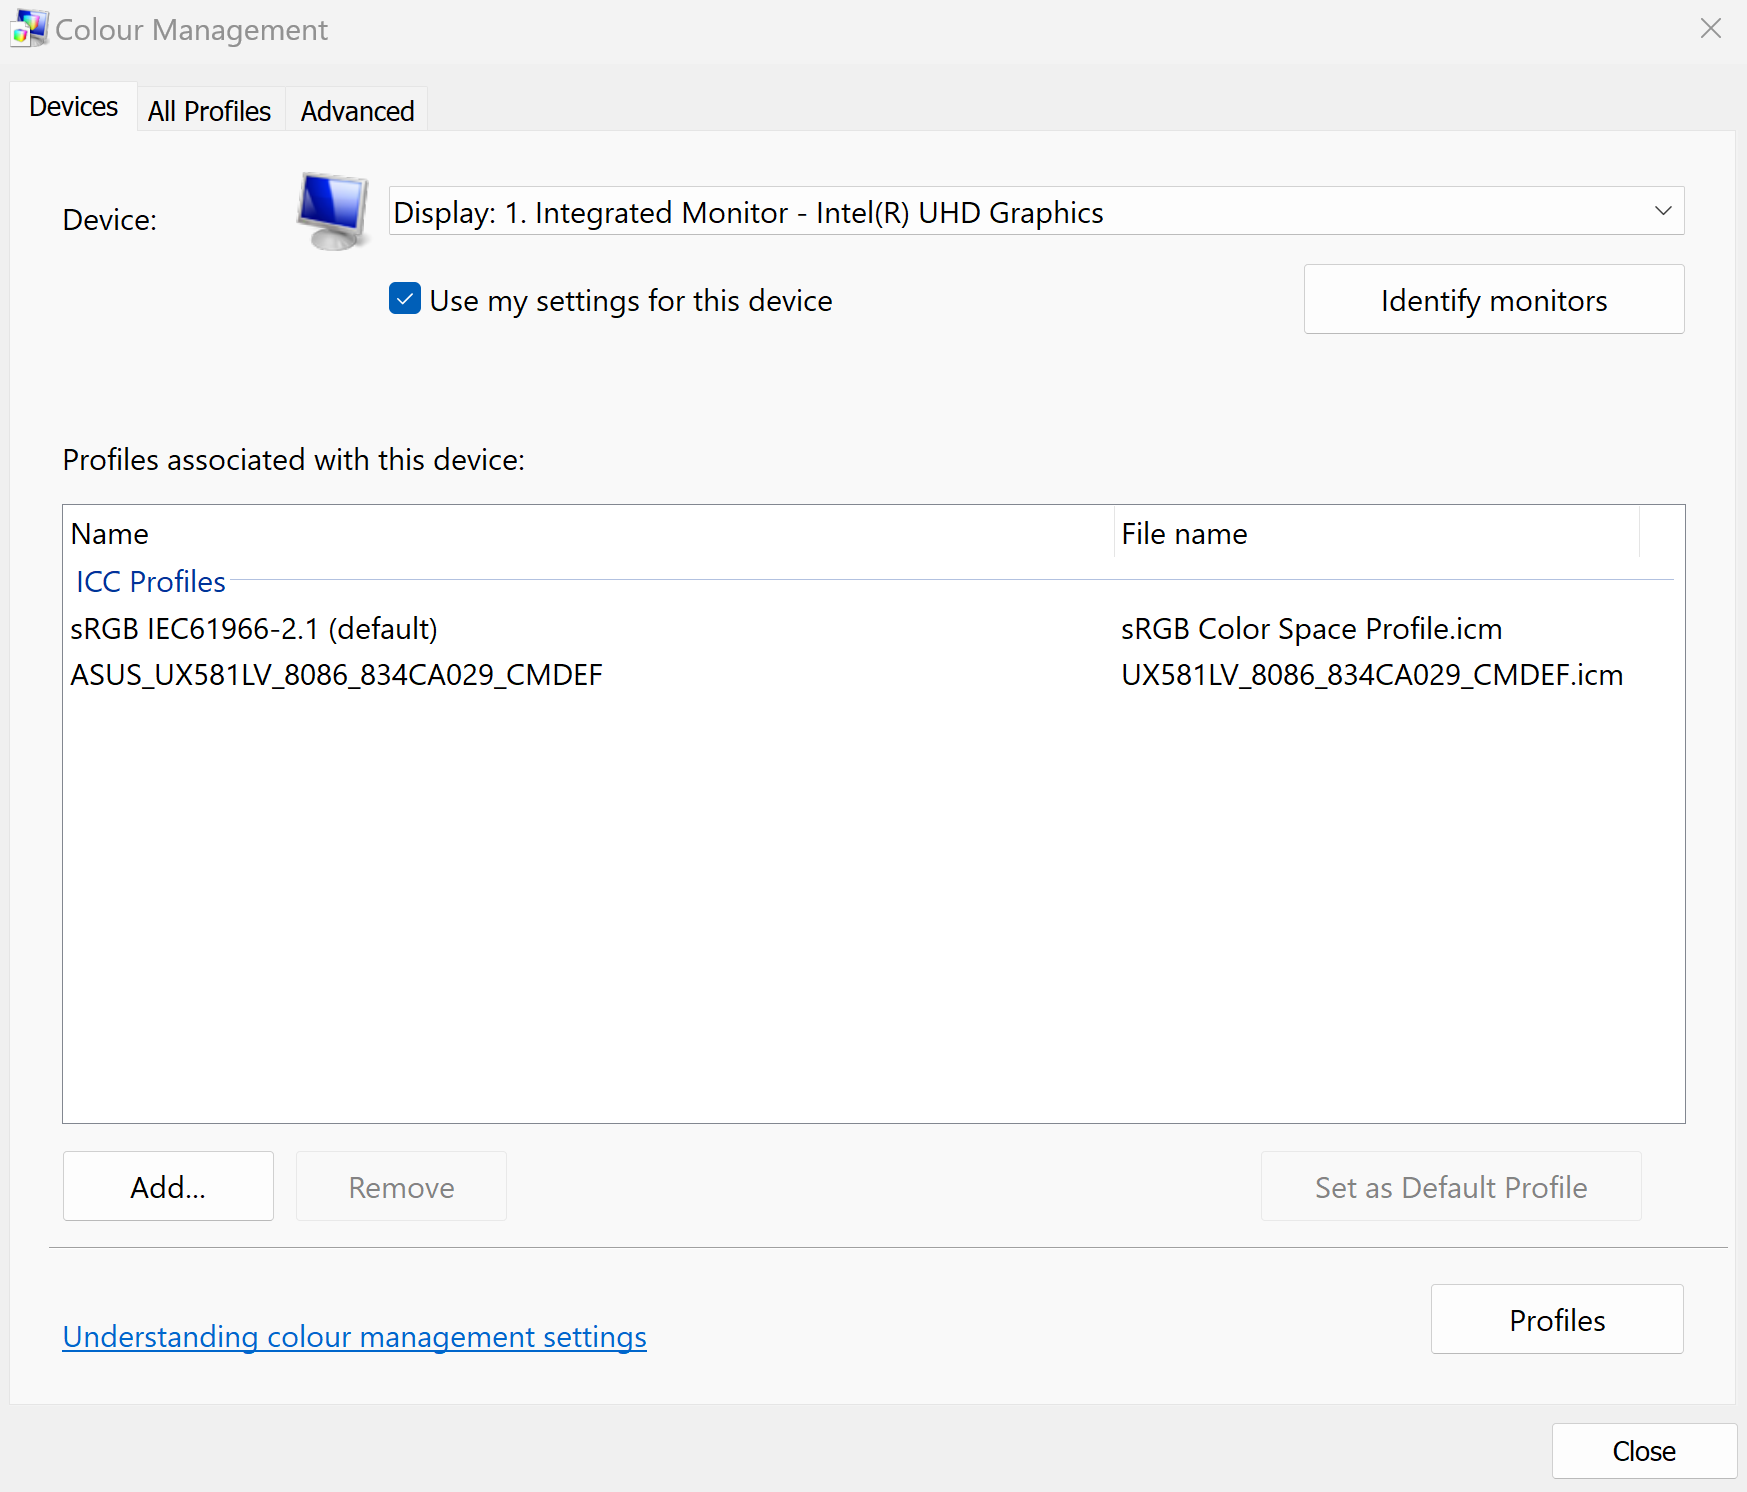Click the Identify monitors button
This screenshot has height=1492, width=1747.
1494,300
